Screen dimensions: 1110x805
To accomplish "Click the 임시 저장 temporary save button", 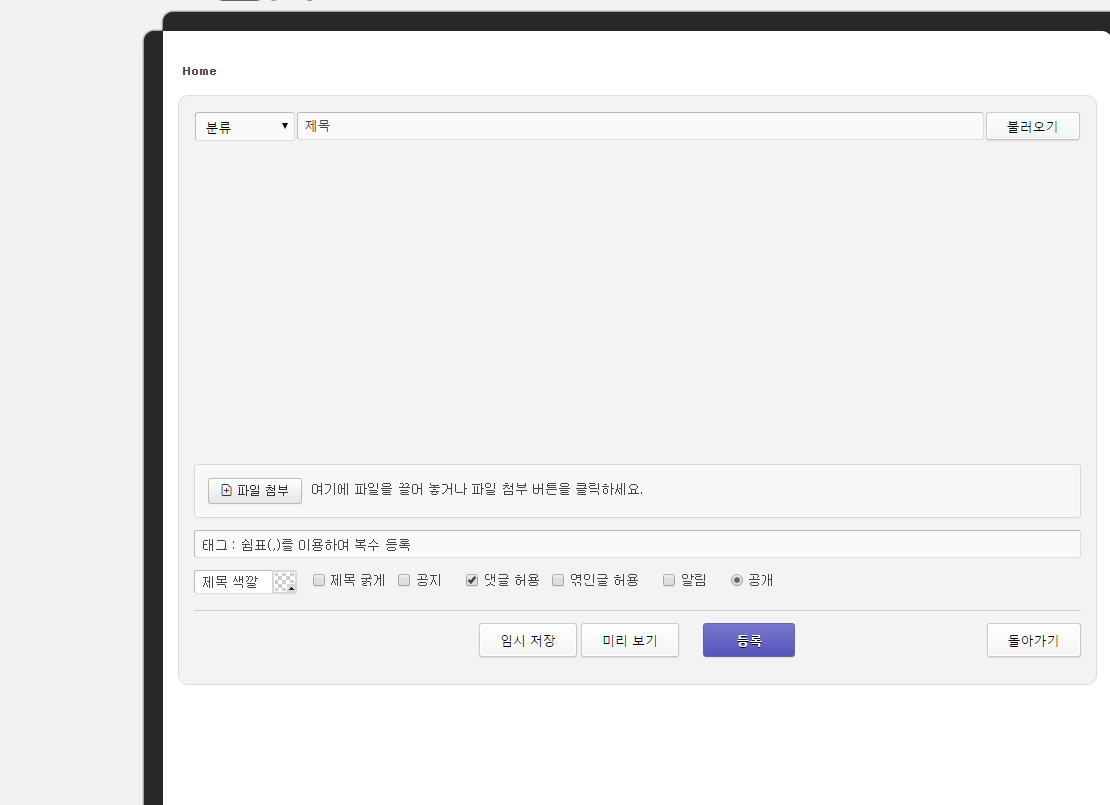I will coord(528,640).
